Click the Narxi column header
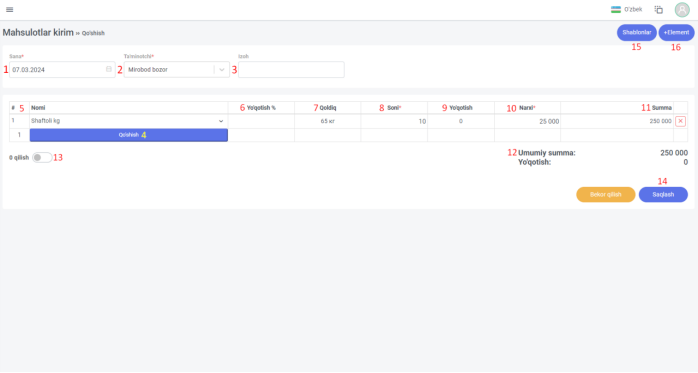The width and height of the screenshot is (698, 373). 527,108
